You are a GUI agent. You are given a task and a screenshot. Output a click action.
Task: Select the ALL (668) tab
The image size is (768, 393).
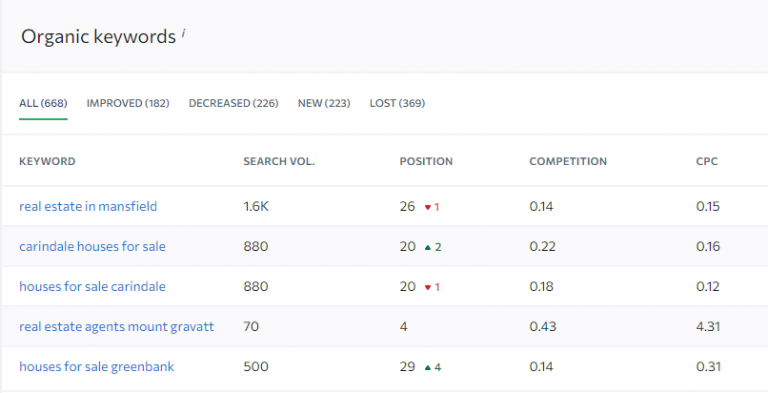(43, 103)
